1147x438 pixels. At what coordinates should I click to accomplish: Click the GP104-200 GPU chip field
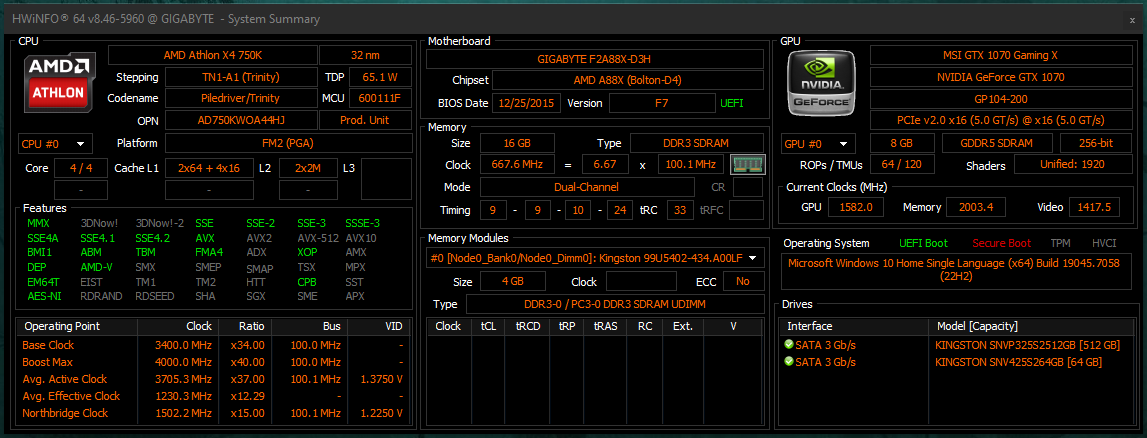[x=1001, y=98]
